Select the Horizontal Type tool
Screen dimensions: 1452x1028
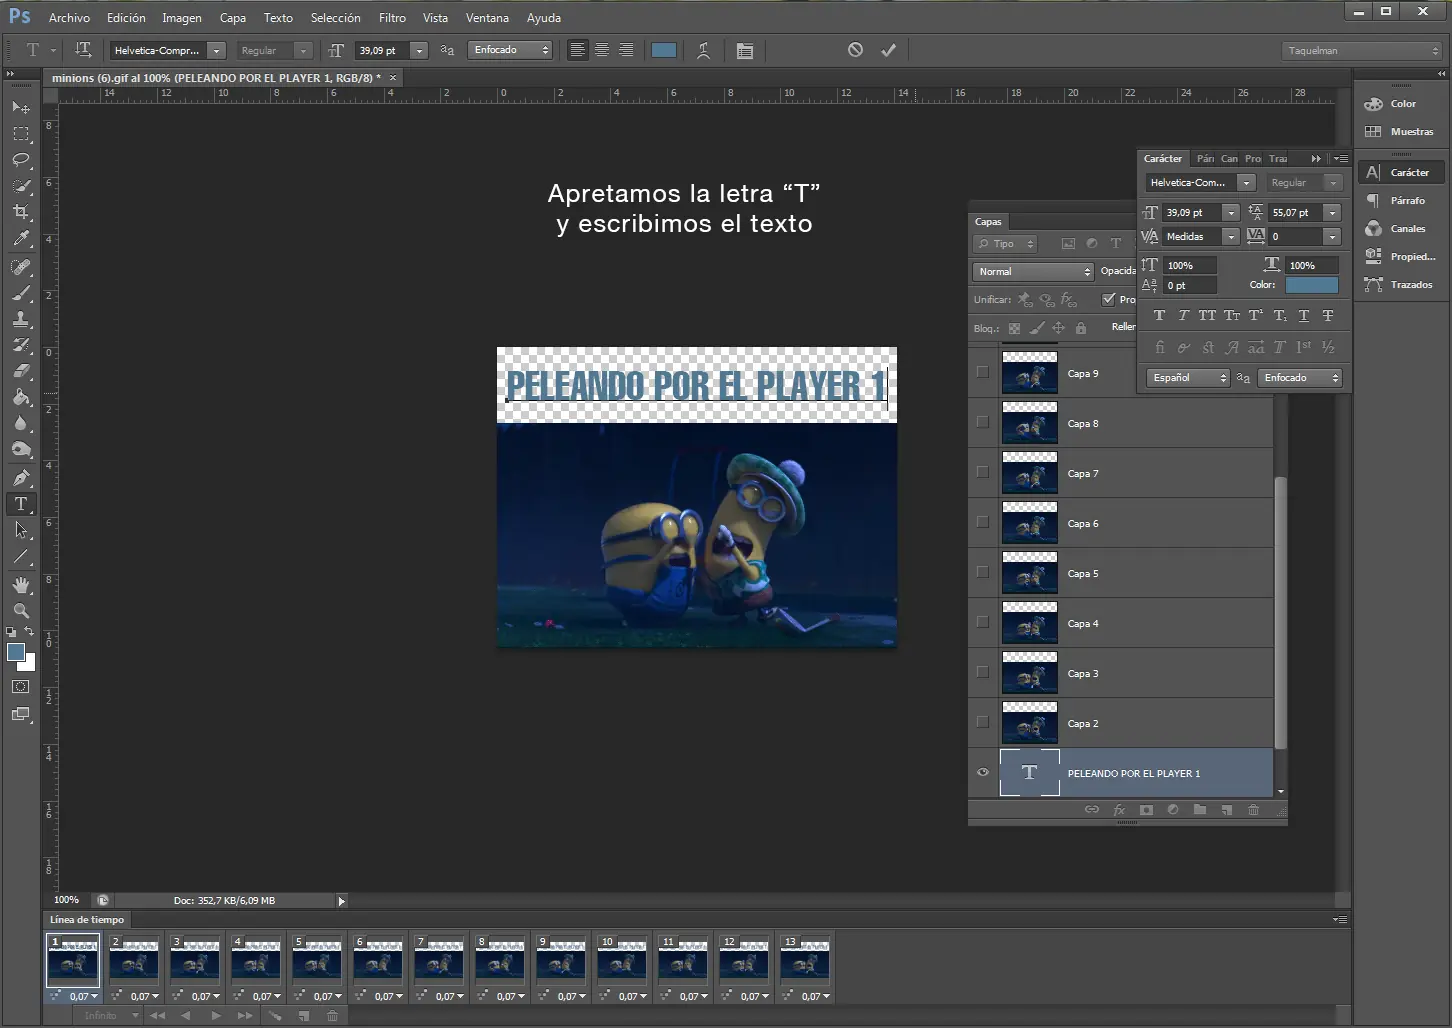pyautogui.click(x=21, y=504)
